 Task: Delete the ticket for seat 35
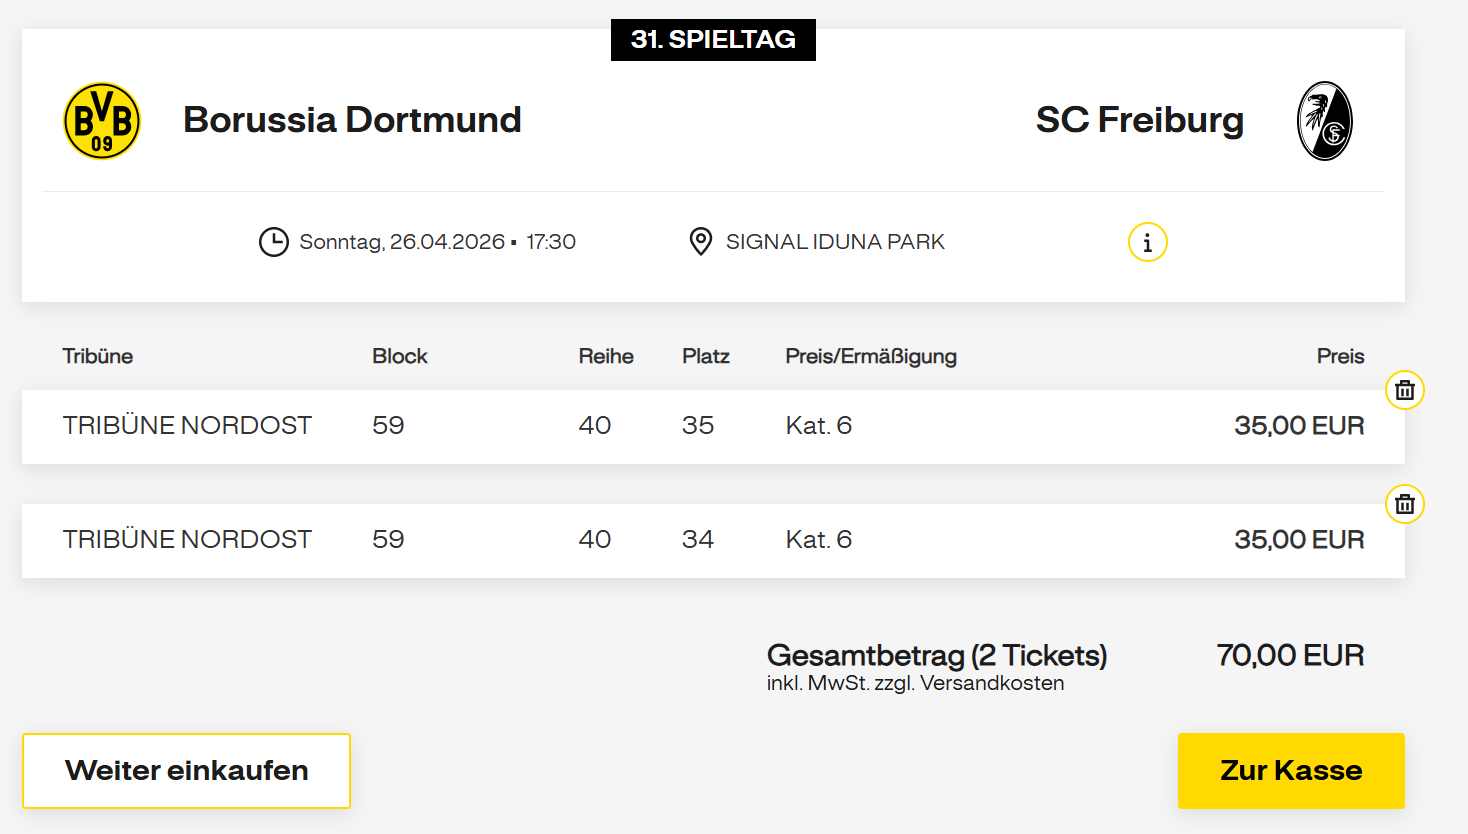click(1404, 390)
